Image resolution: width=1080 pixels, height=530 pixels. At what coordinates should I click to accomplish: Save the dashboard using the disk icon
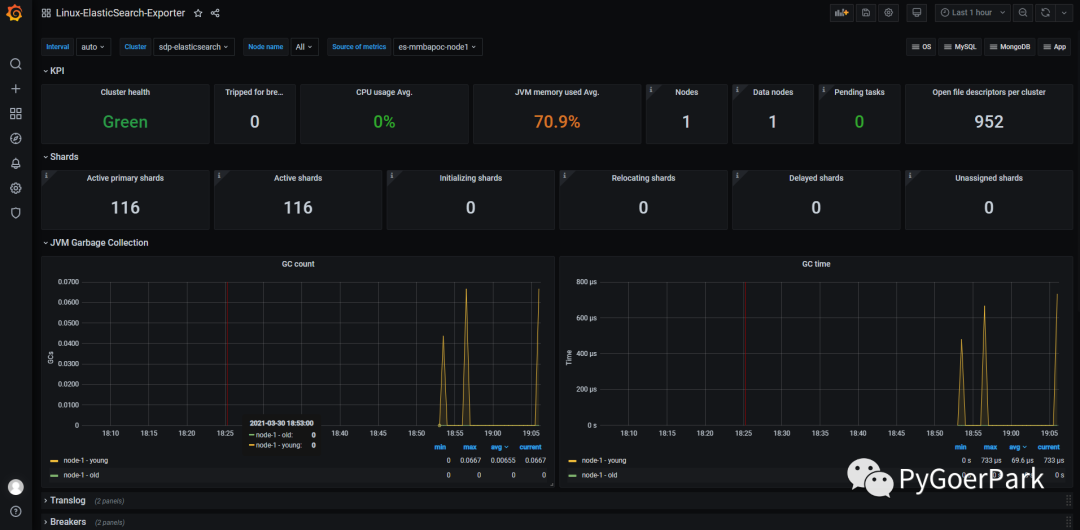tap(866, 12)
